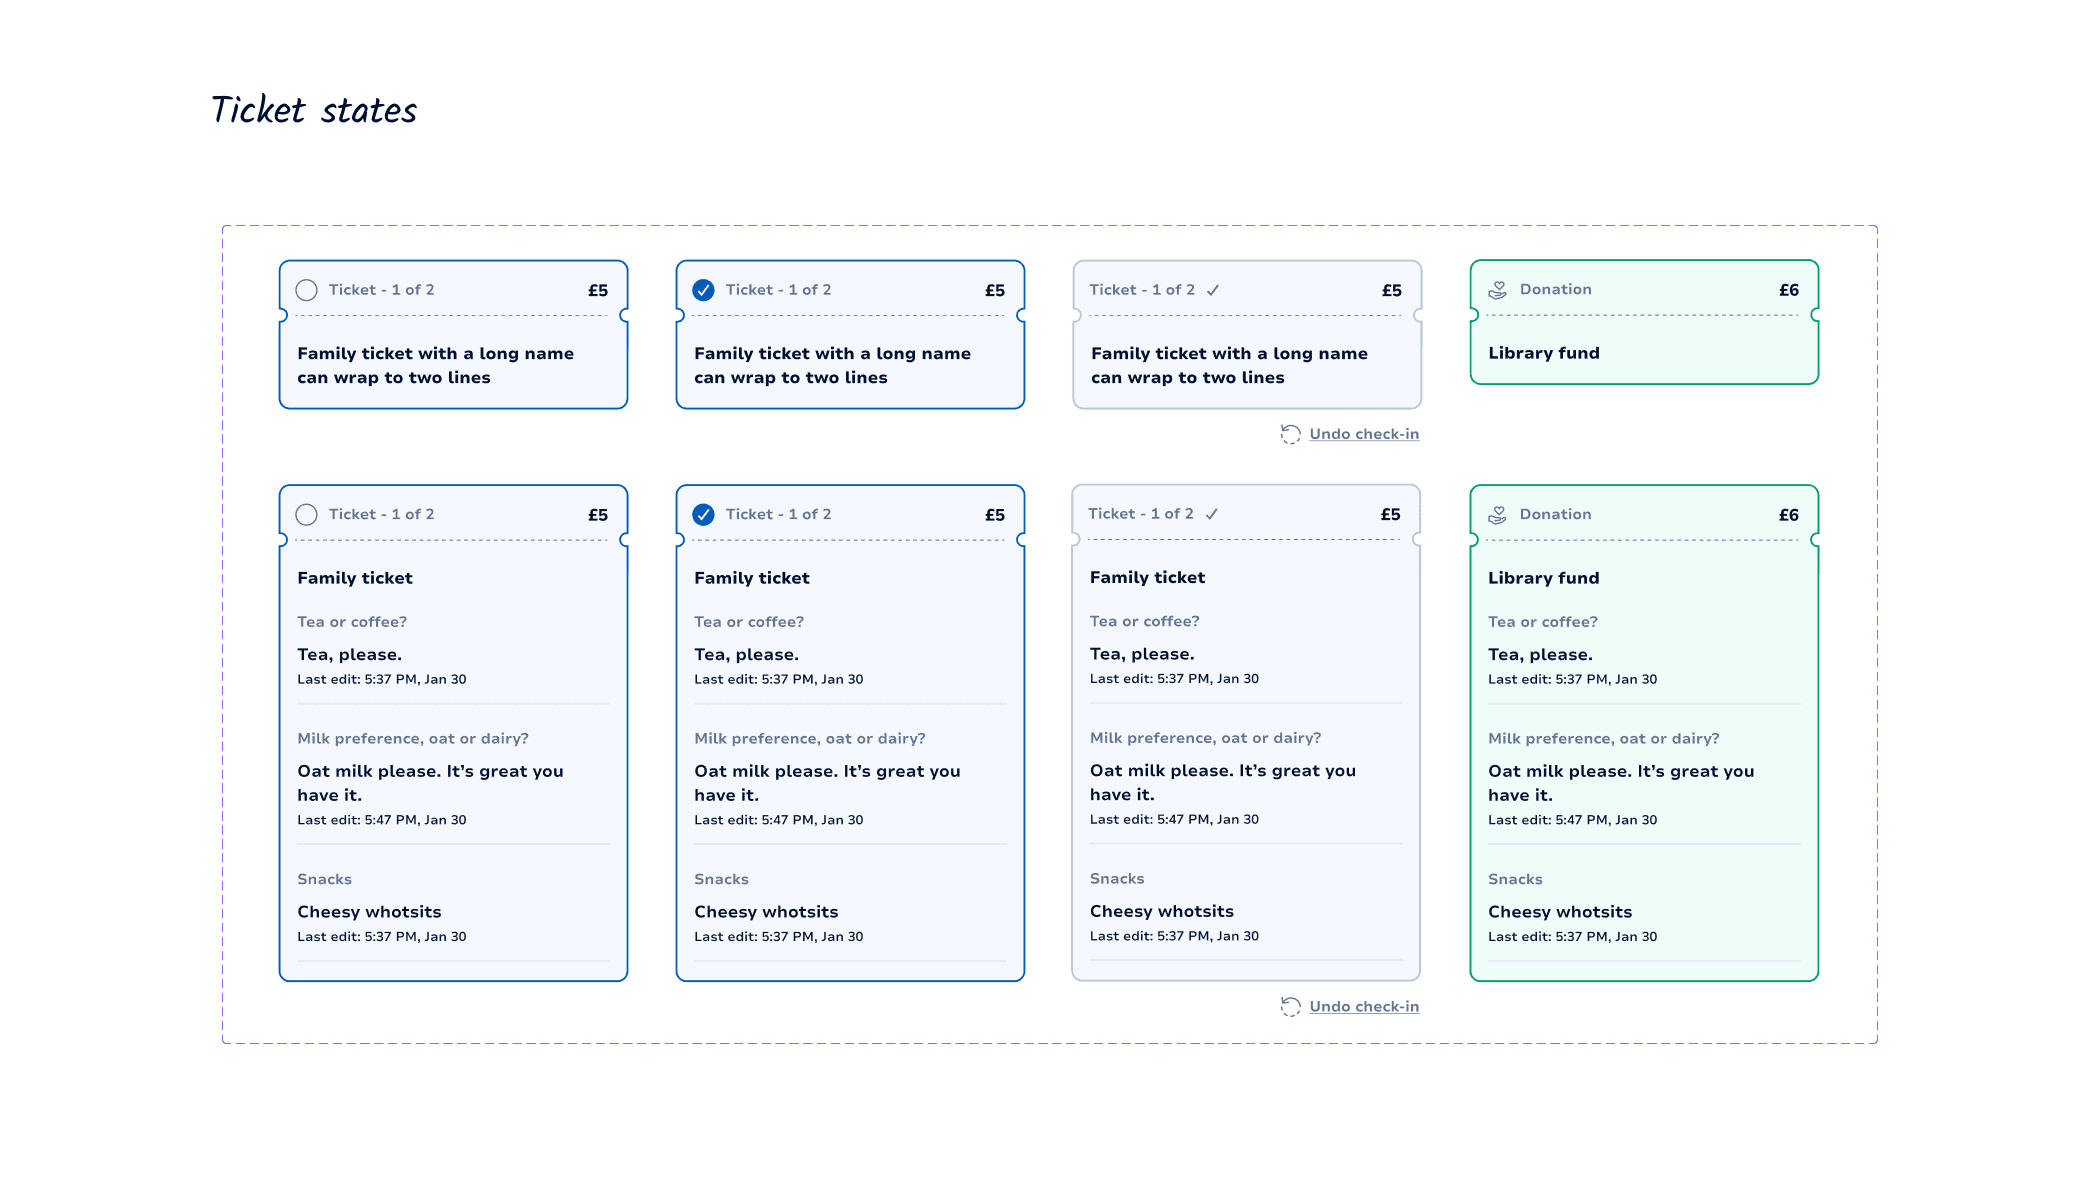Click the £6 price on collapsed Donation card
Screen dimensions: 2100x1200
tap(1788, 290)
